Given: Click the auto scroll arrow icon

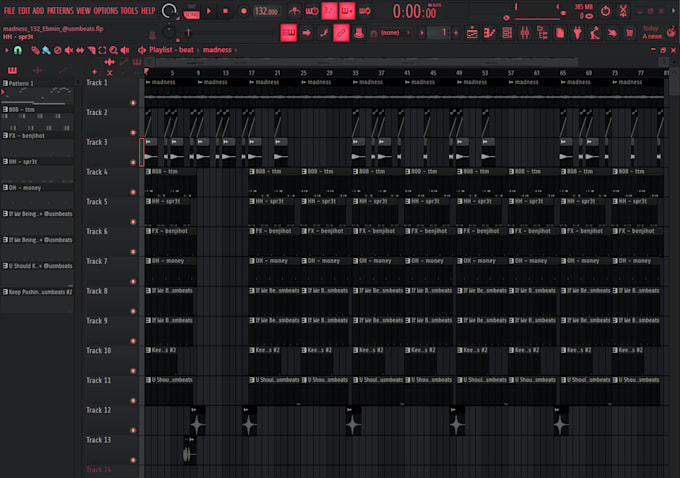Looking at the screenshot, I should (x=306, y=33).
